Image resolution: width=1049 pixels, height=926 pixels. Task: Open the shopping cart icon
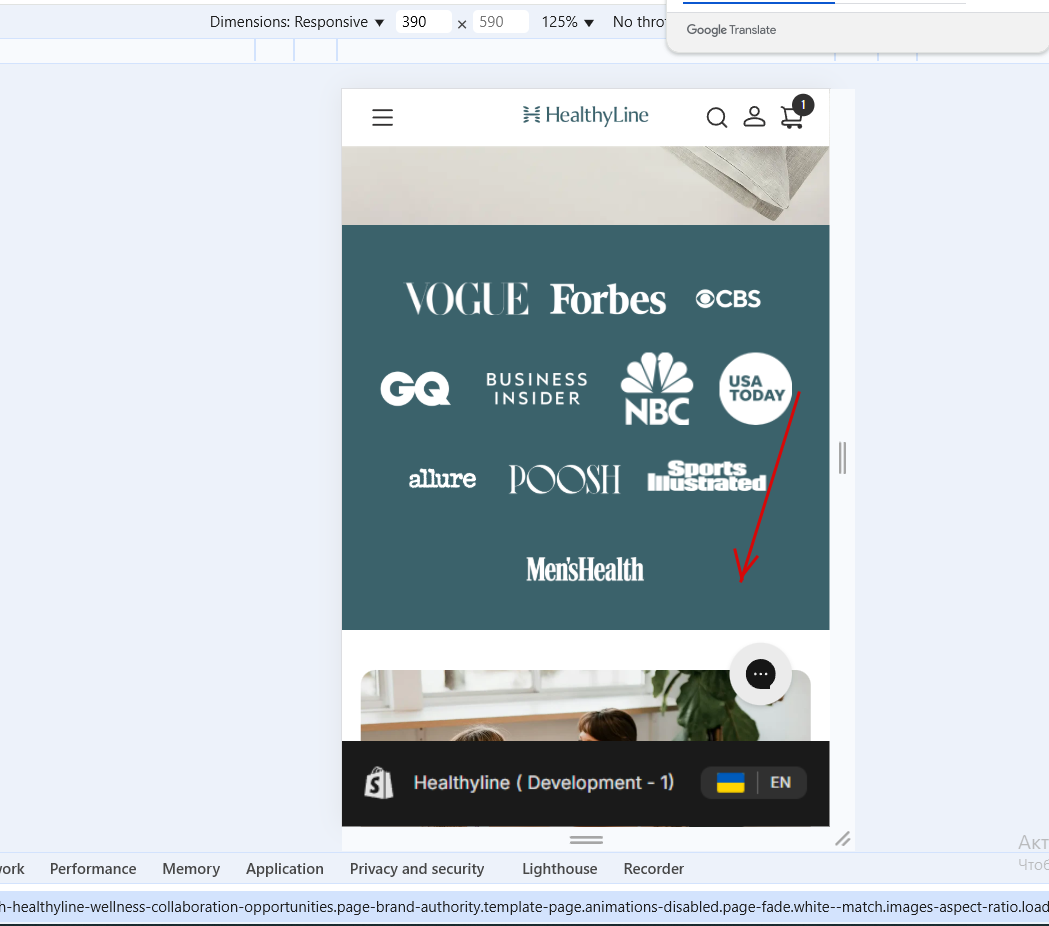792,116
